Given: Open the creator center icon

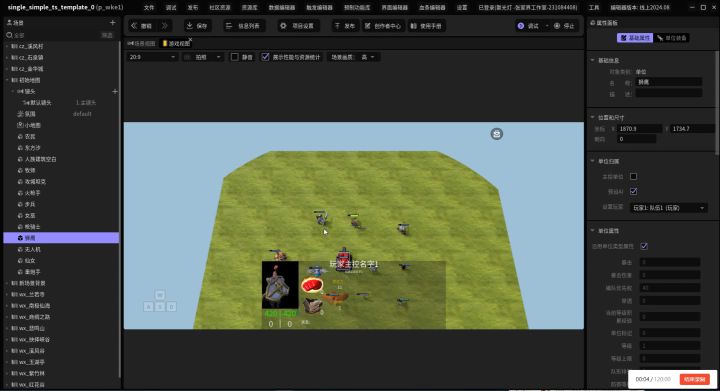Looking at the screenshot, I should click(x=368, y=26).
